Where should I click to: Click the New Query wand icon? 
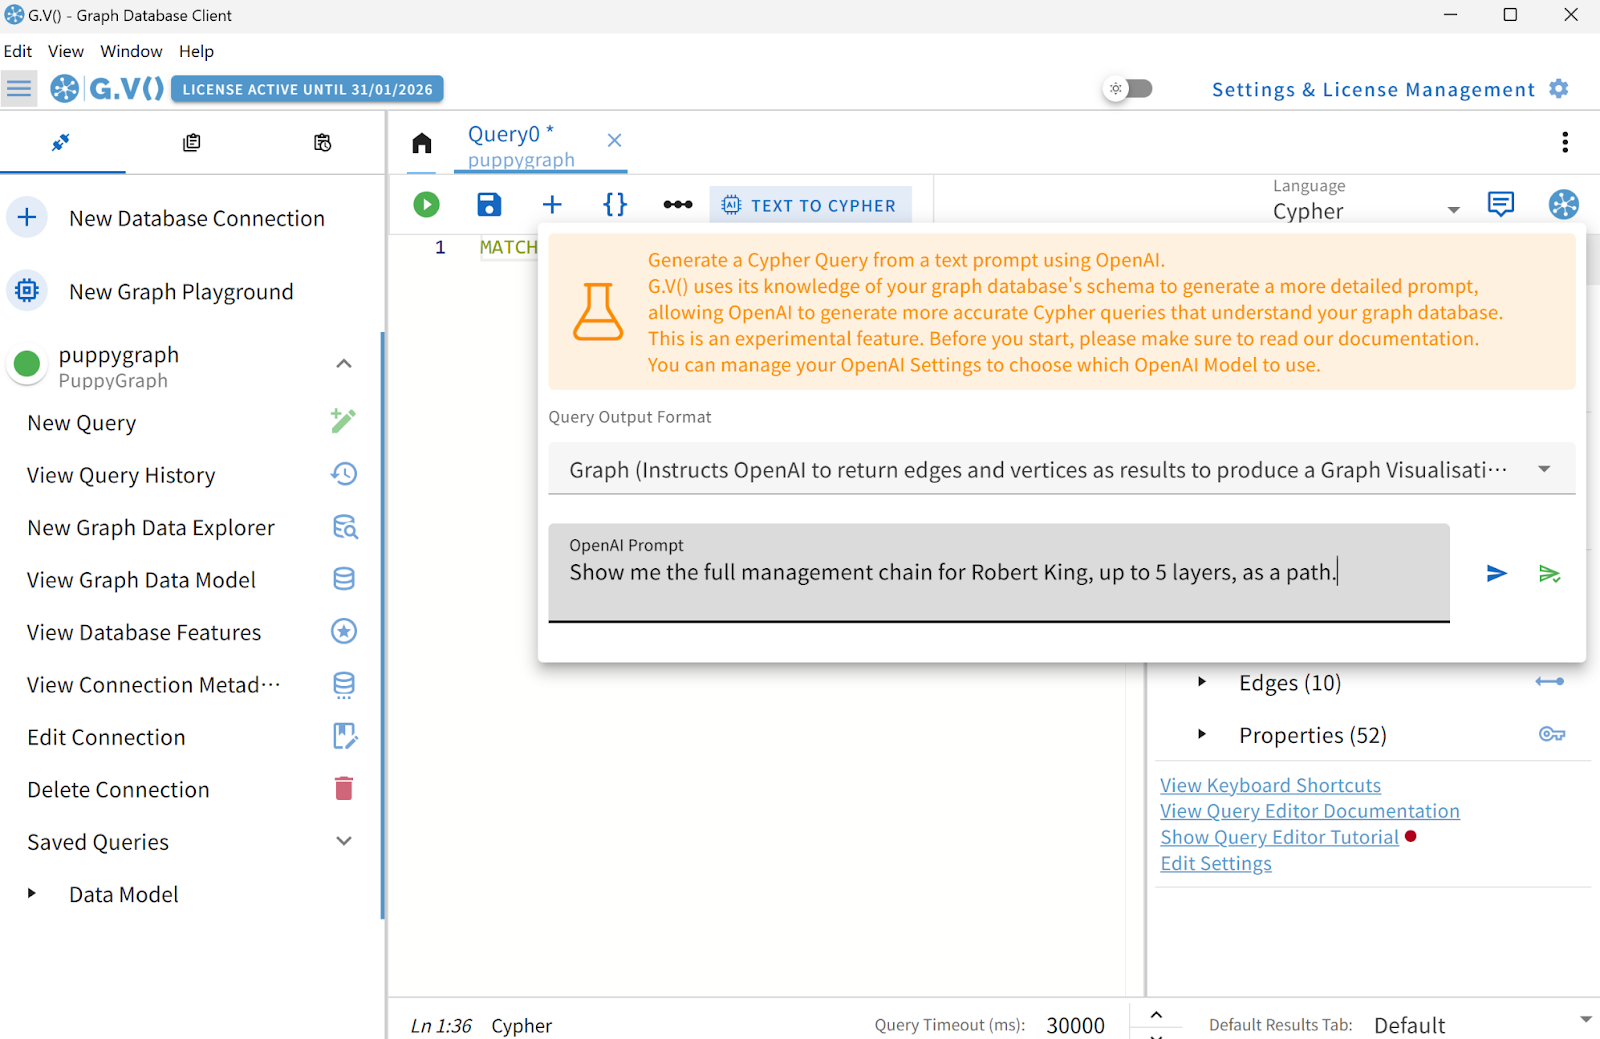coord(343,421)
